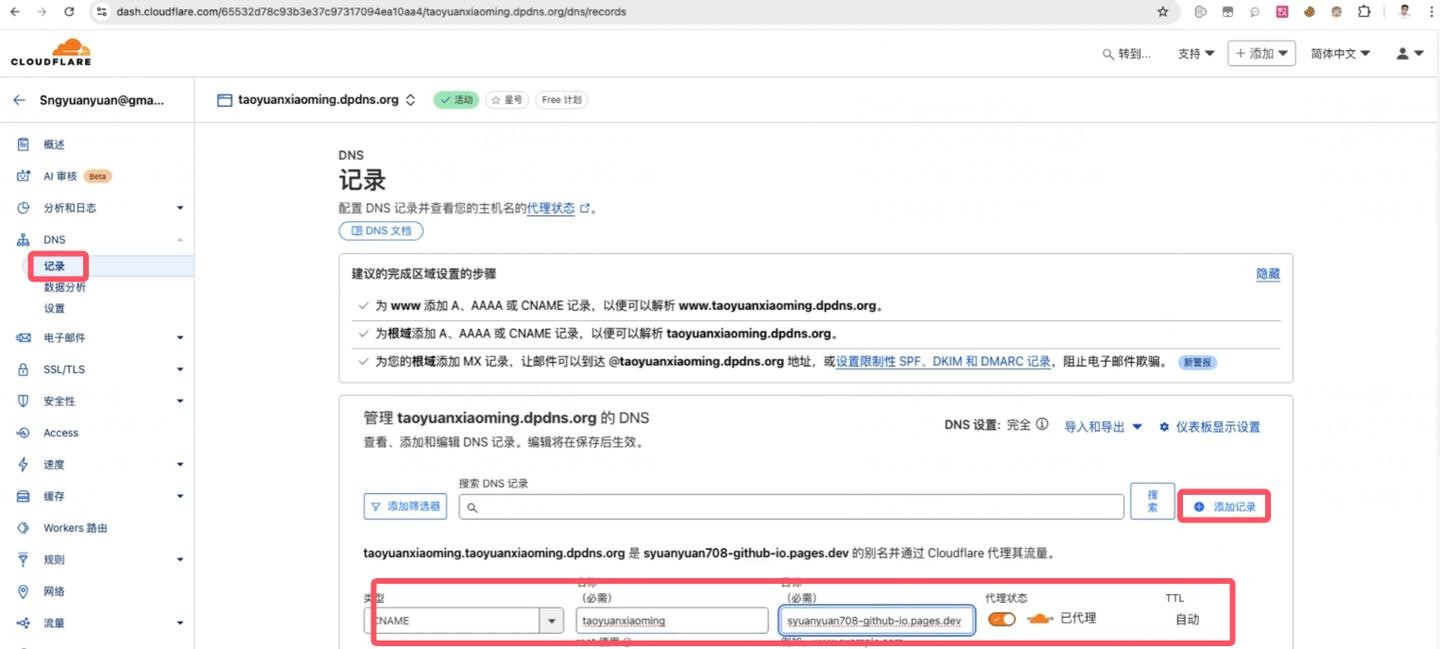The image size is (1440, 649).
Task: Expand the 导入和导出 dropdown
Action: point(1103,427)
